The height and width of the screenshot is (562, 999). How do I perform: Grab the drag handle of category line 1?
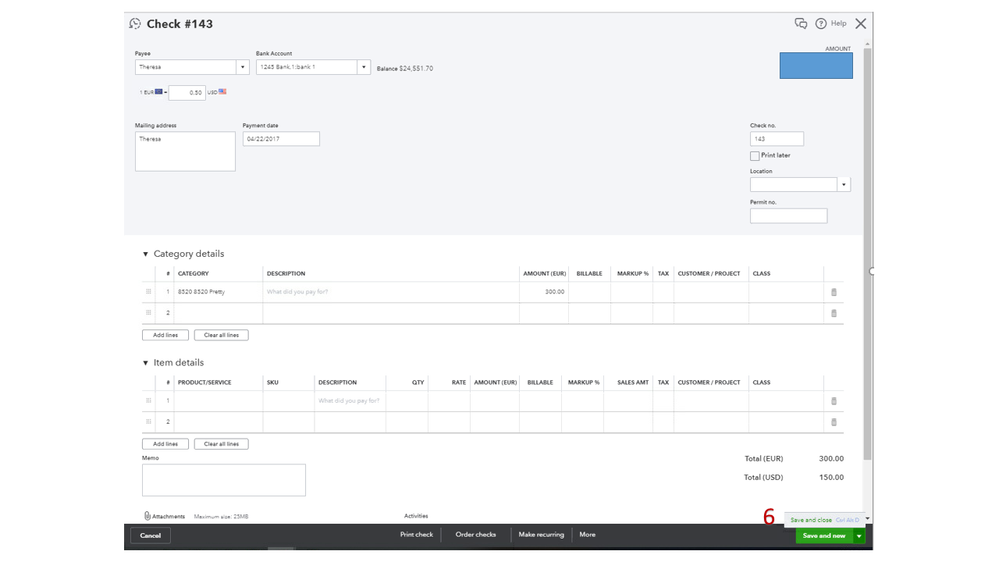click(x=148, y=292)
